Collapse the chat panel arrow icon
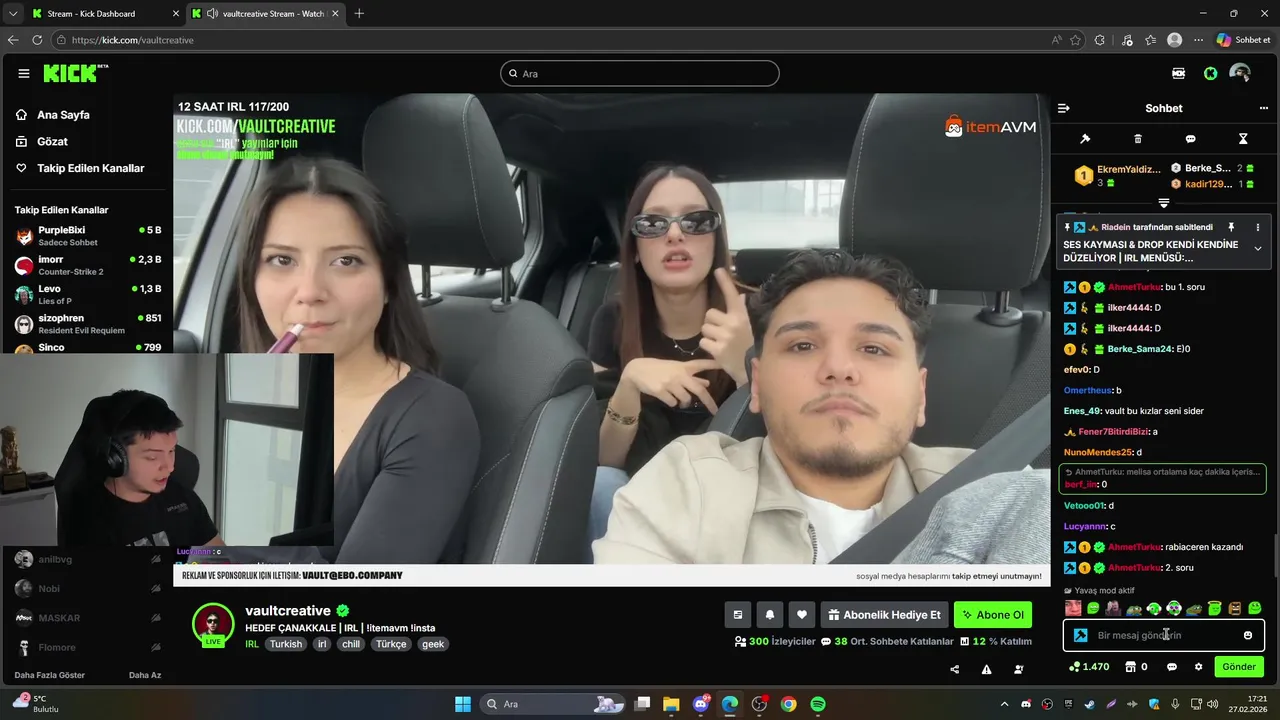The height and width of the screenshot is (720, 1280). pyautogui.click(x=1064, y=108)
